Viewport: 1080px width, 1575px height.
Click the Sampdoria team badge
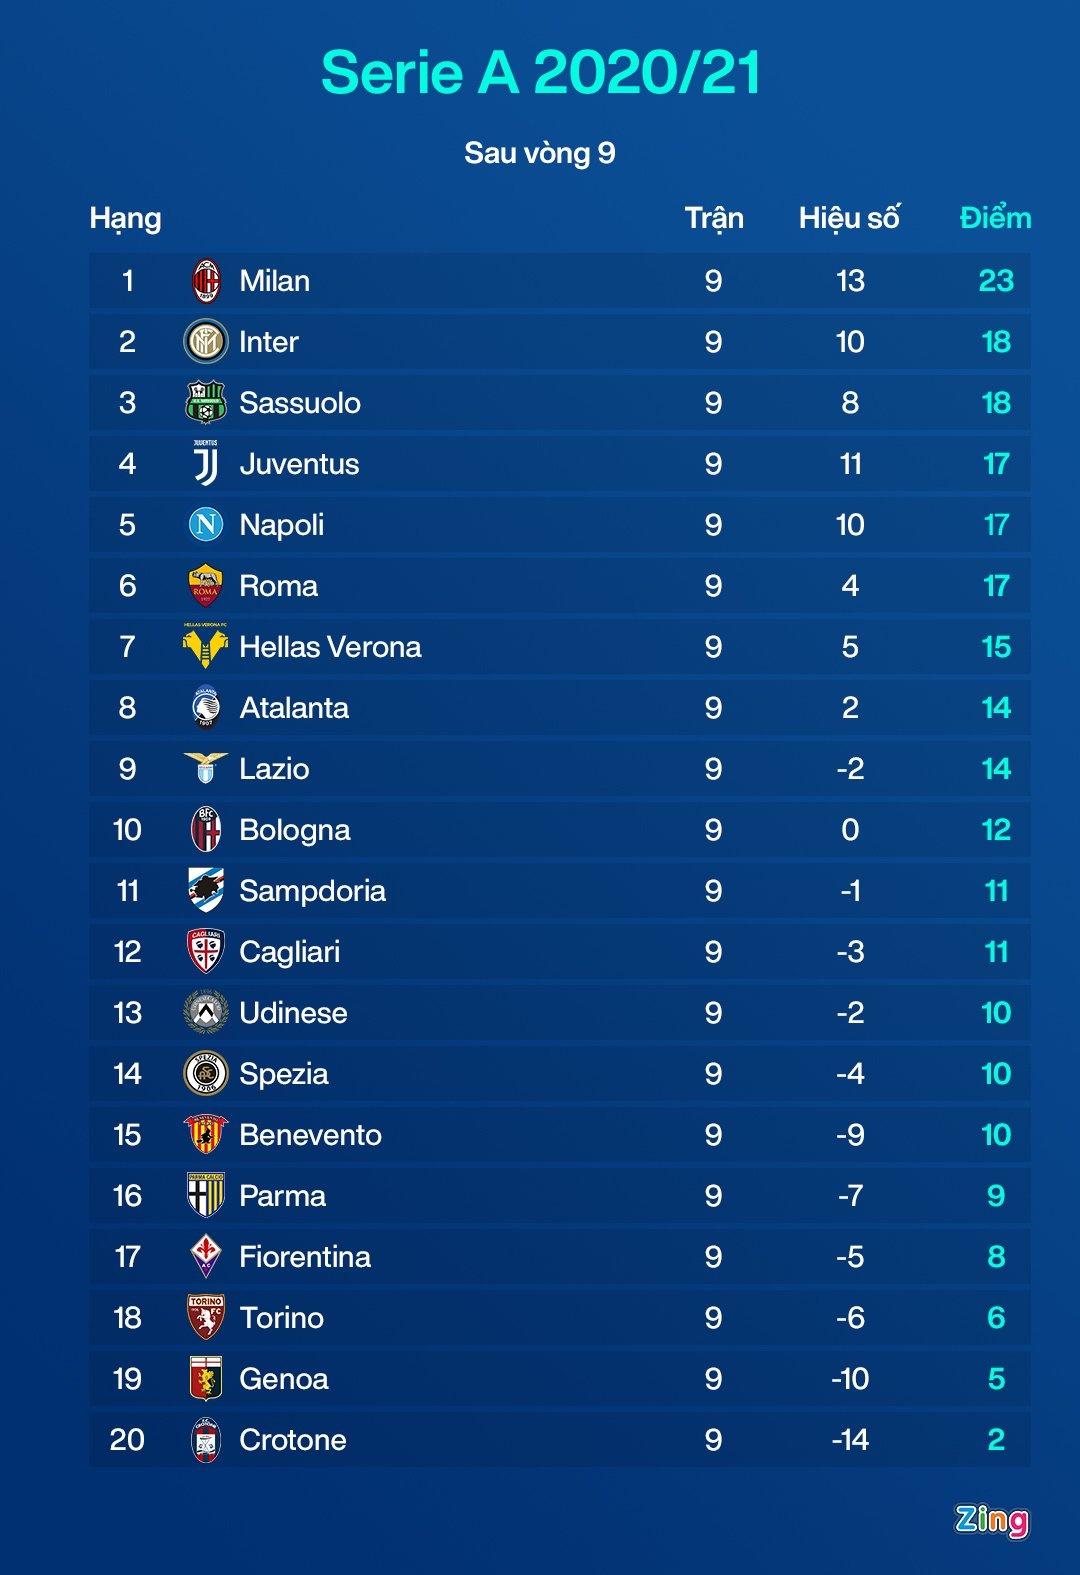pyautogui.click(x=206, y=890)
